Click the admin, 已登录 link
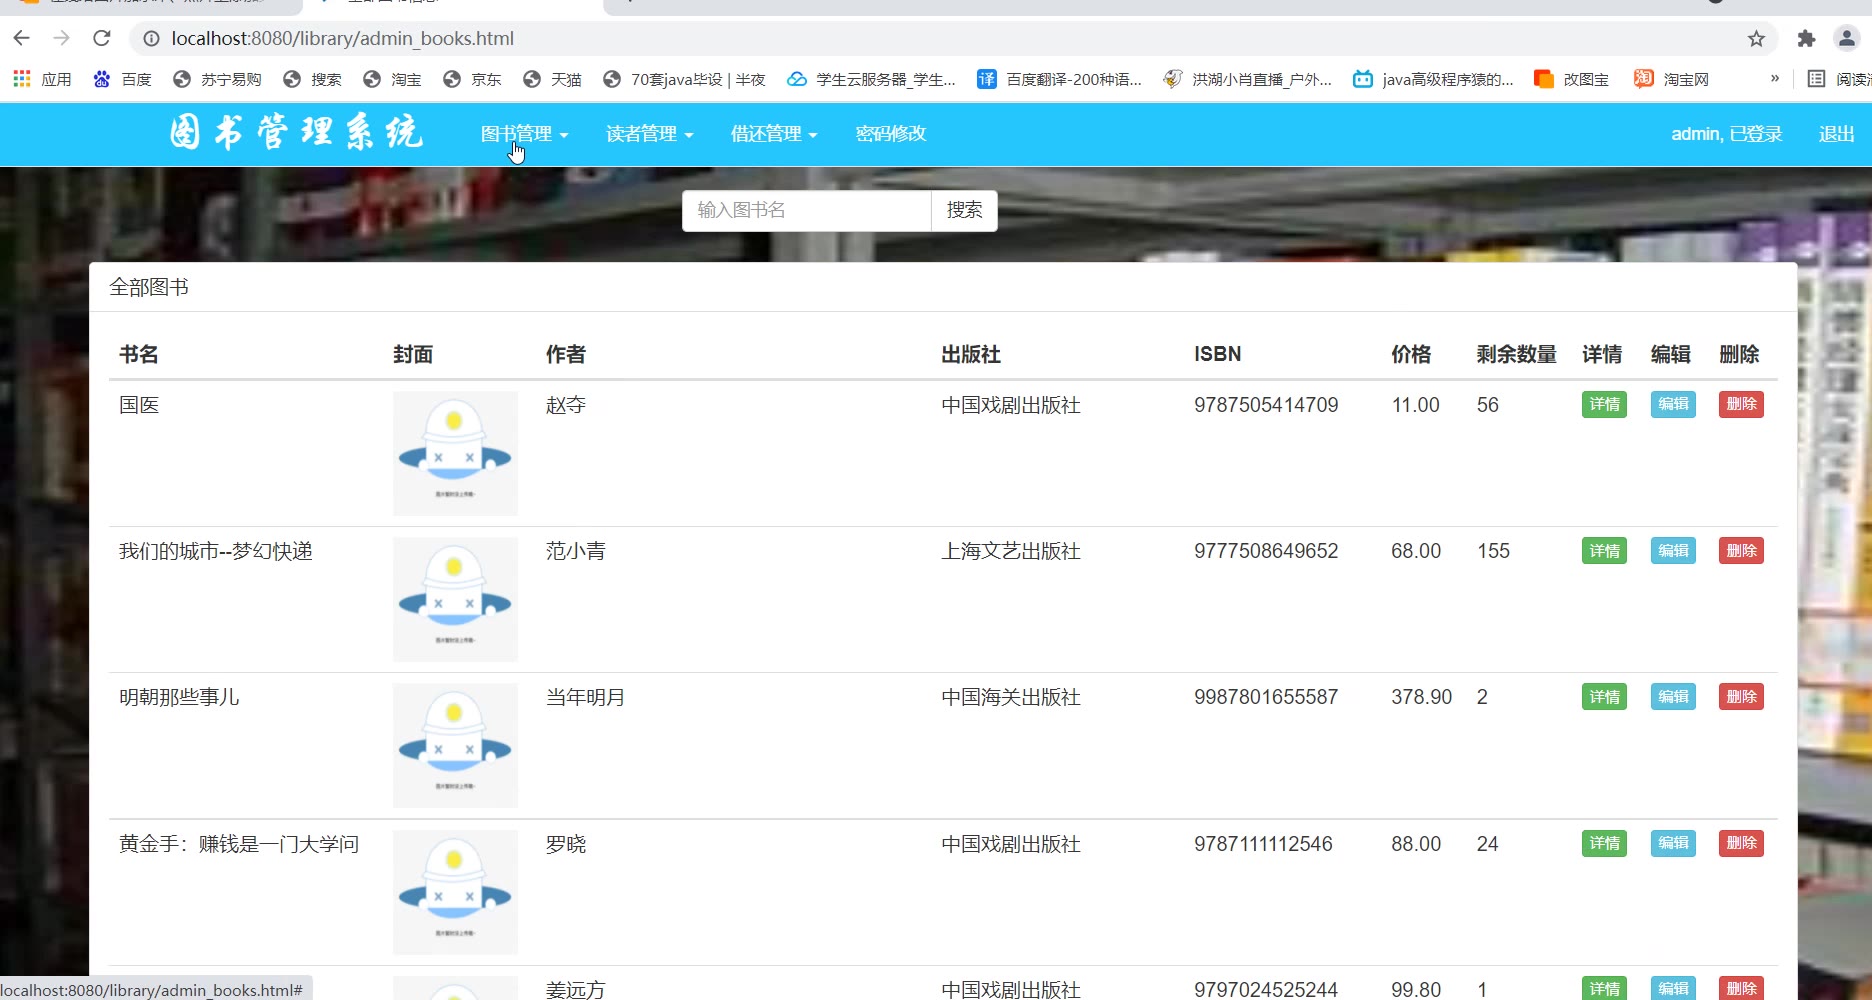The width and height of the screenshot is (1872, 1000). pyautogui.click(x=1726, y=133)
